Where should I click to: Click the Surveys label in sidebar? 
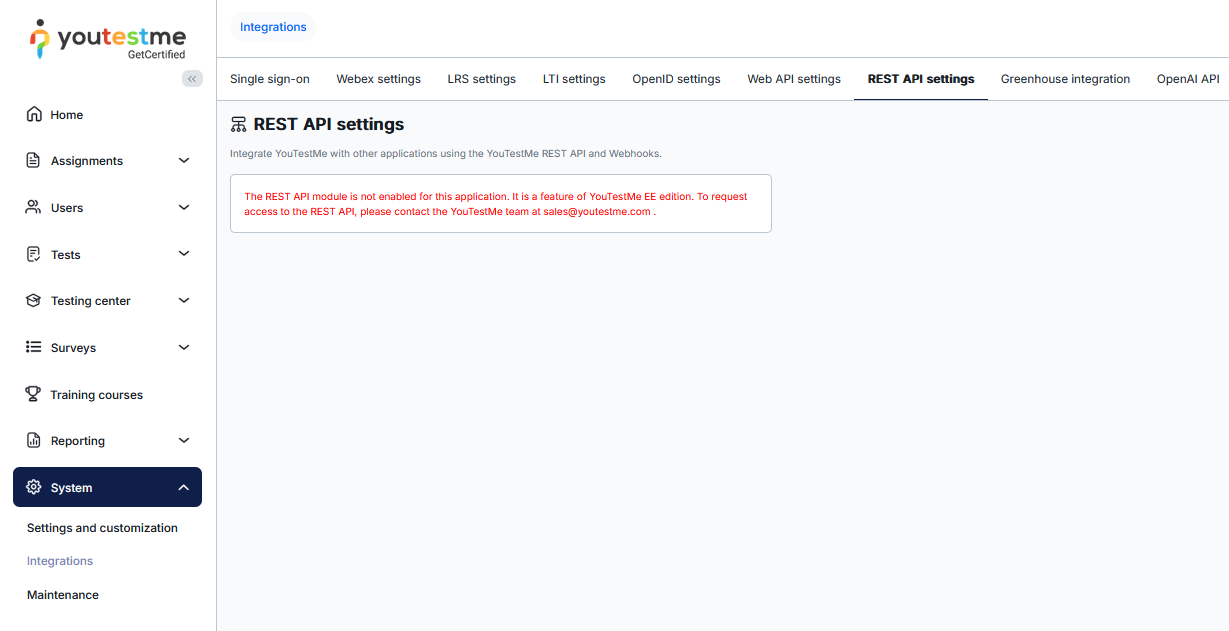tap(74, 348)
